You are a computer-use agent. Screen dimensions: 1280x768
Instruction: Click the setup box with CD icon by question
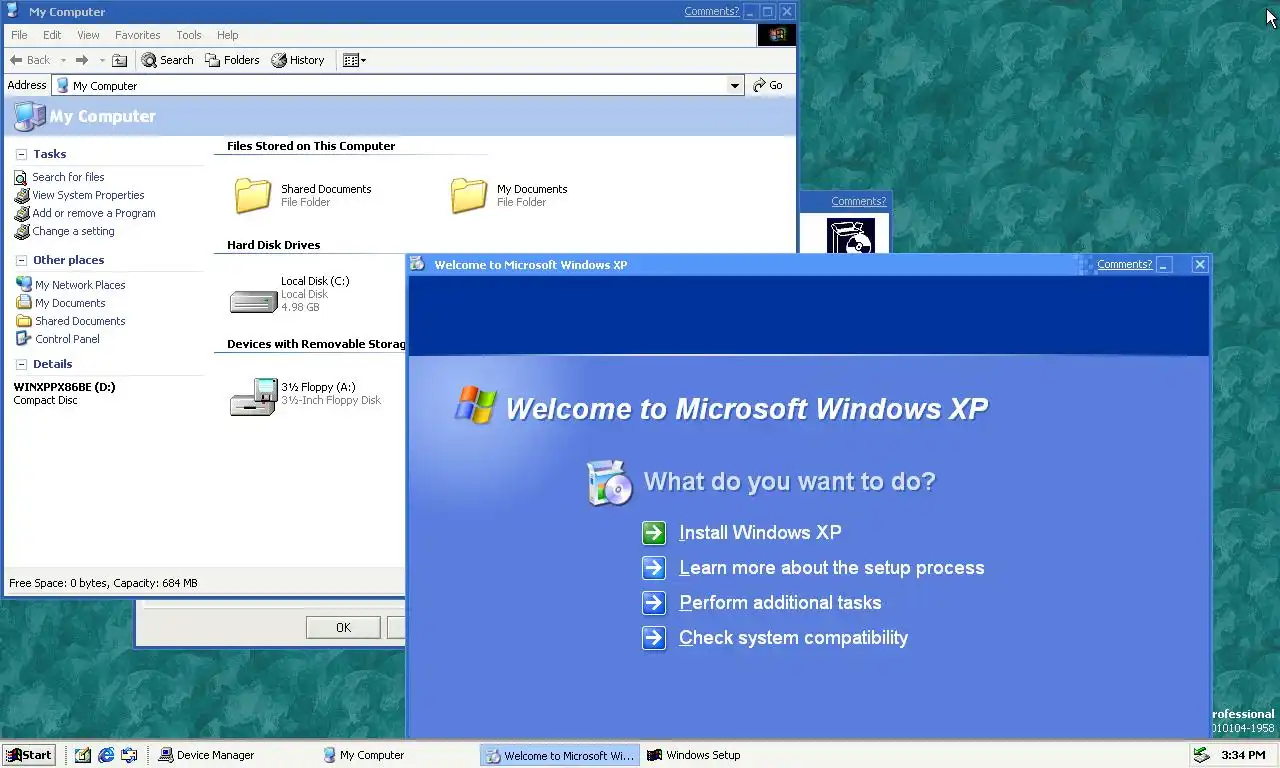[610, 482]
